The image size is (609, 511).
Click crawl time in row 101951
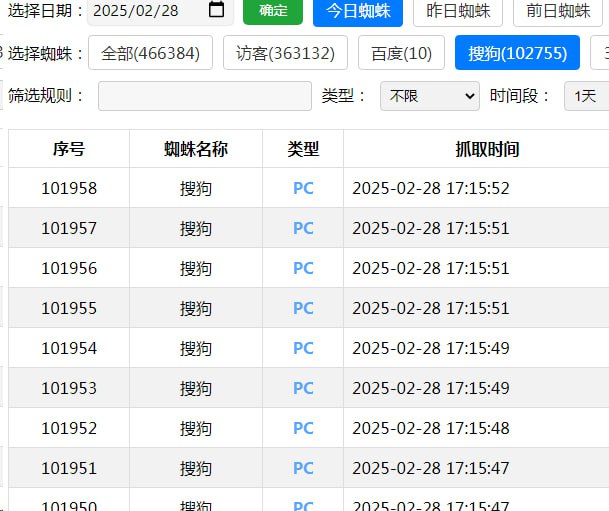431,468
